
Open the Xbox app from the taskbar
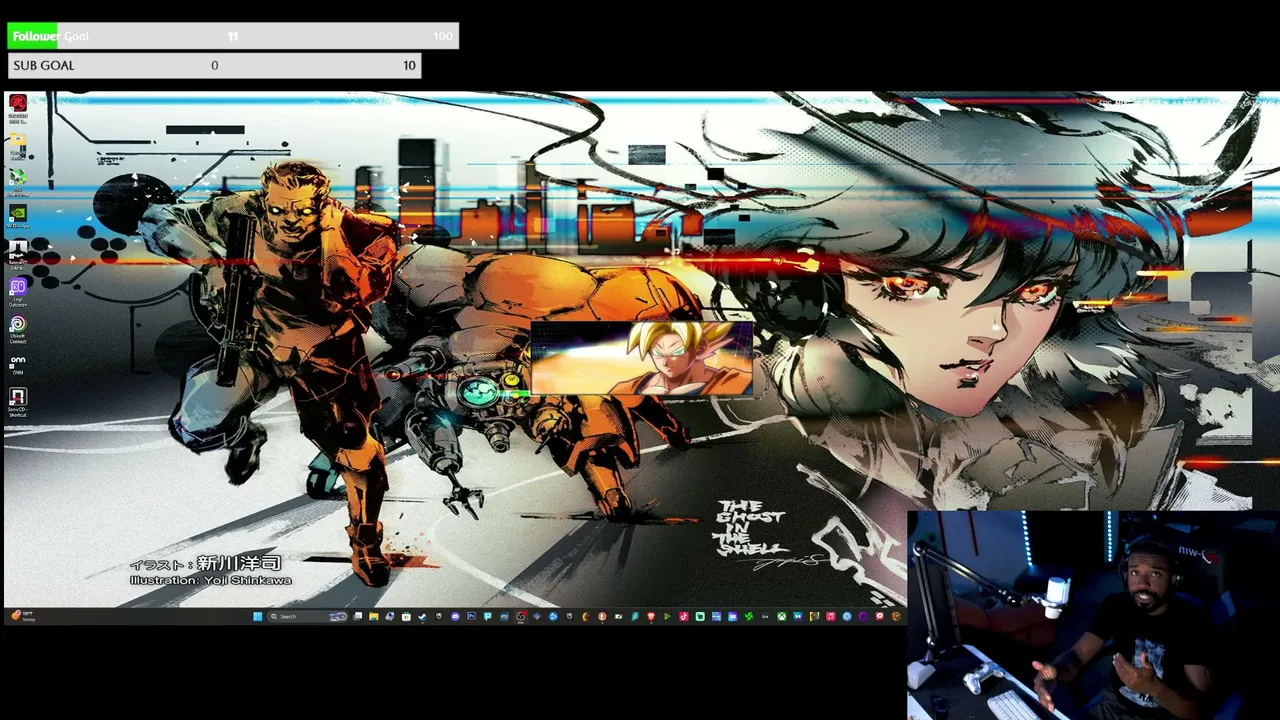click(782, 616)
